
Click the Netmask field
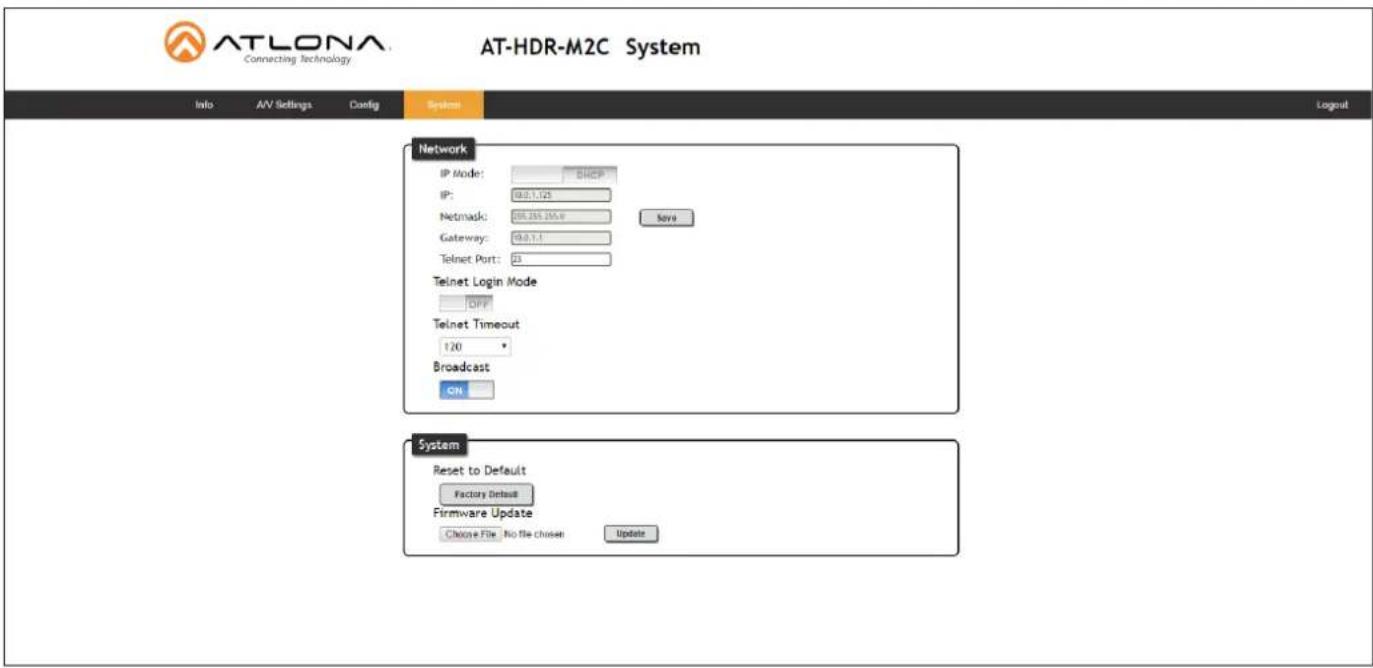click(560, 215)
